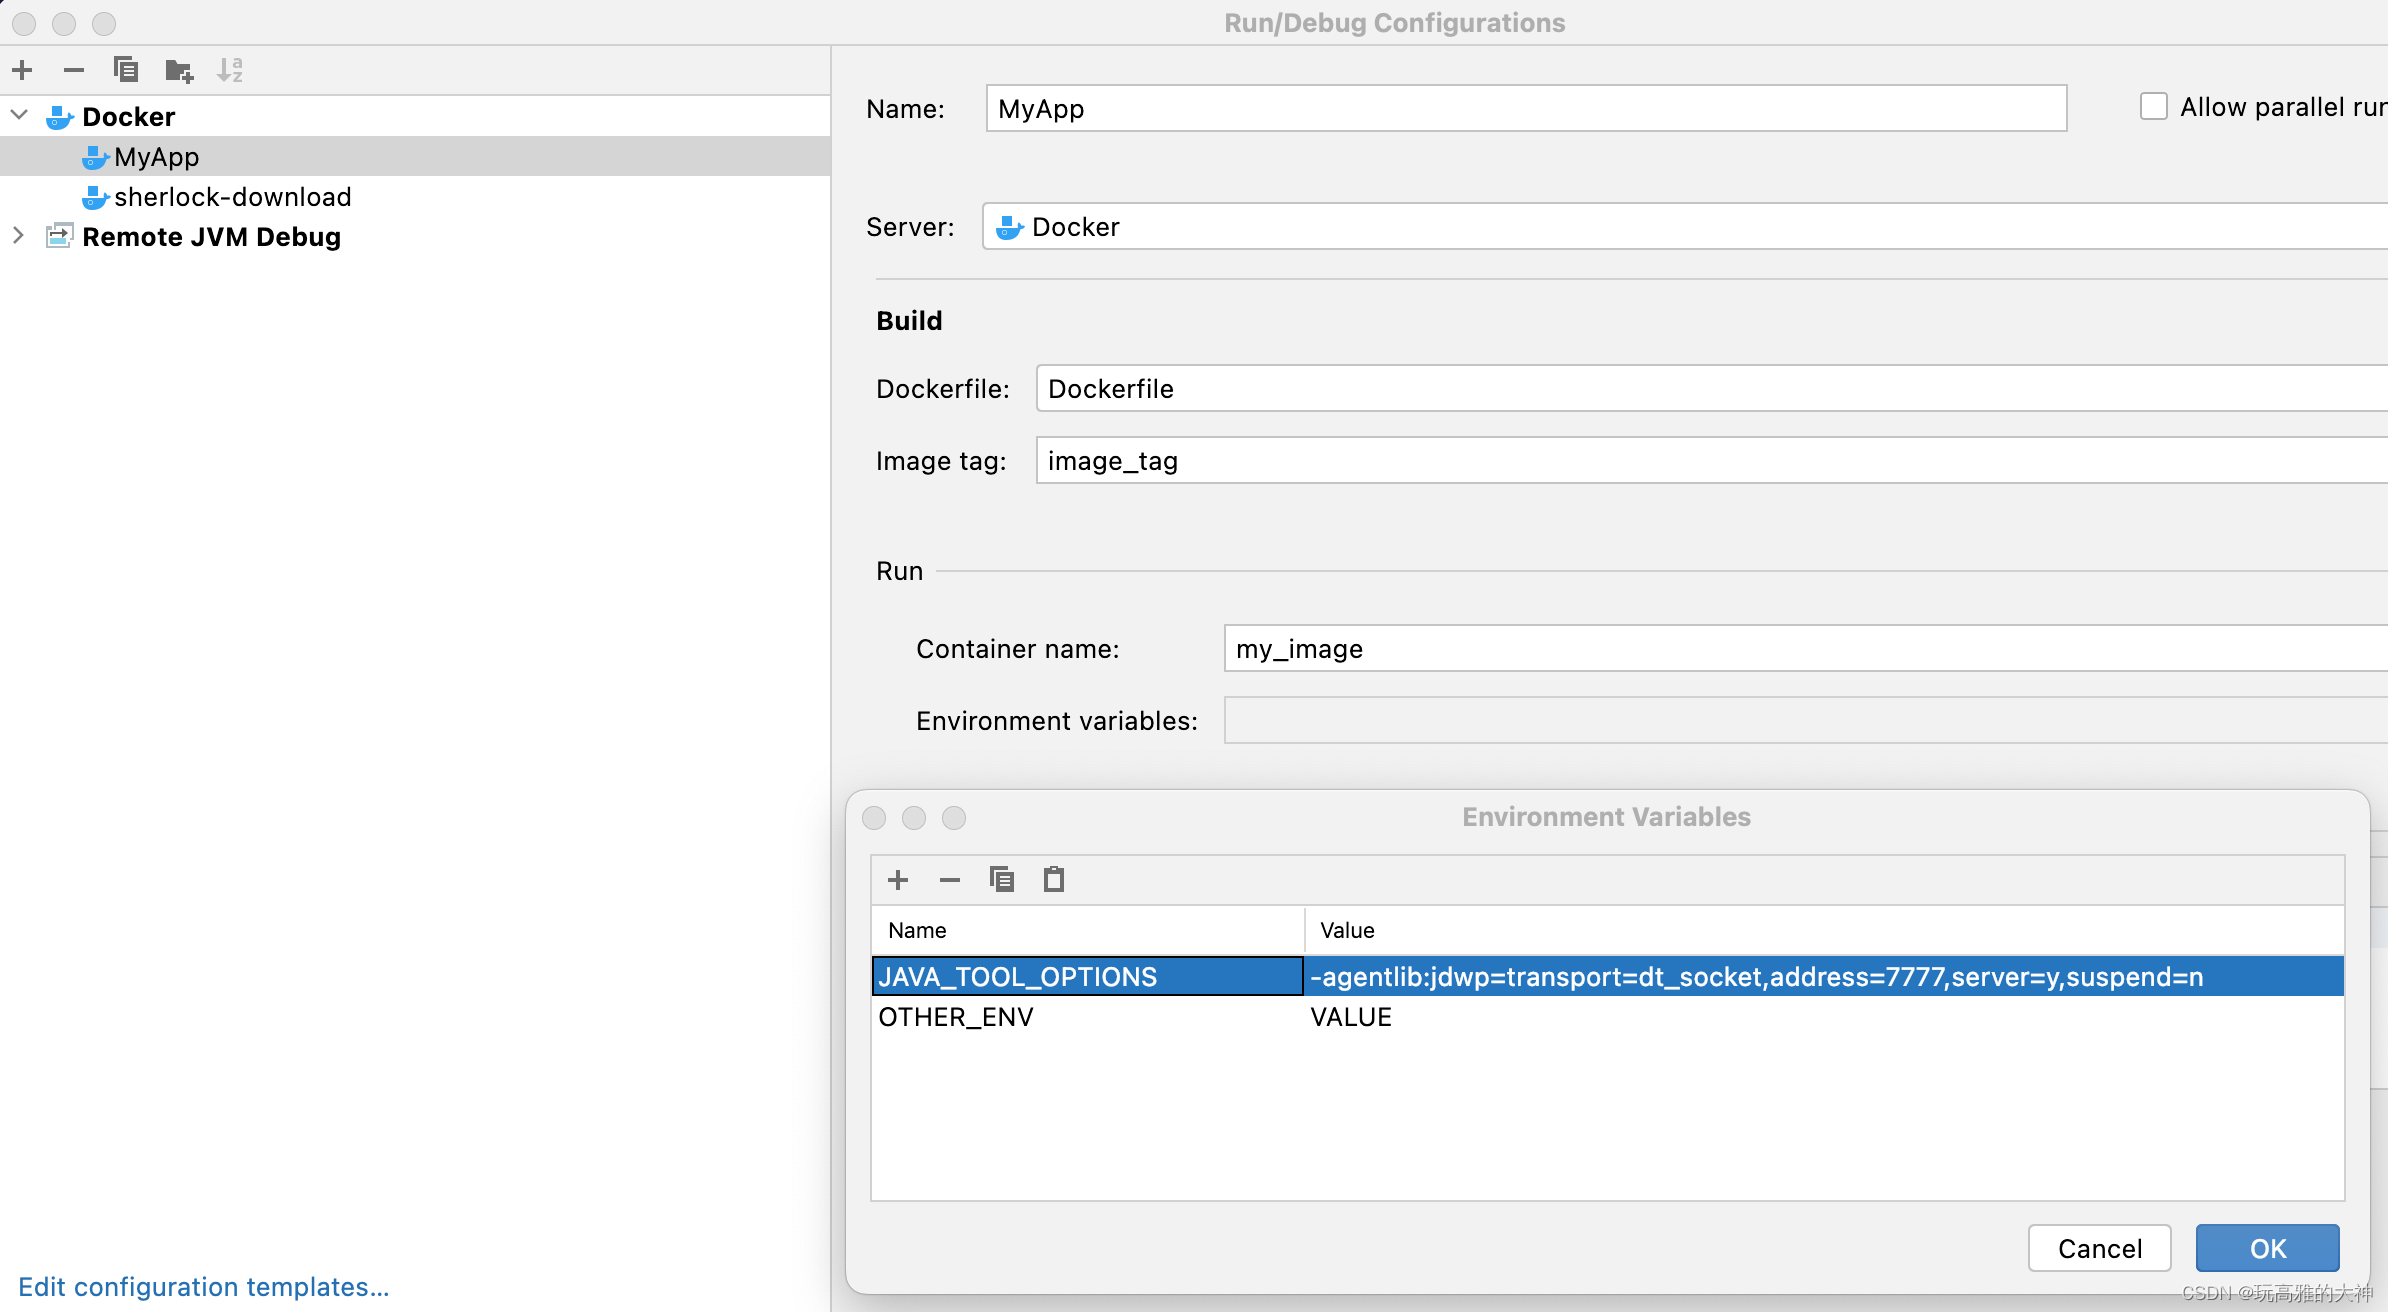Select the sherlock-download configuration
Viewport: 2388px width, 1312px height.
coord(233,197)
